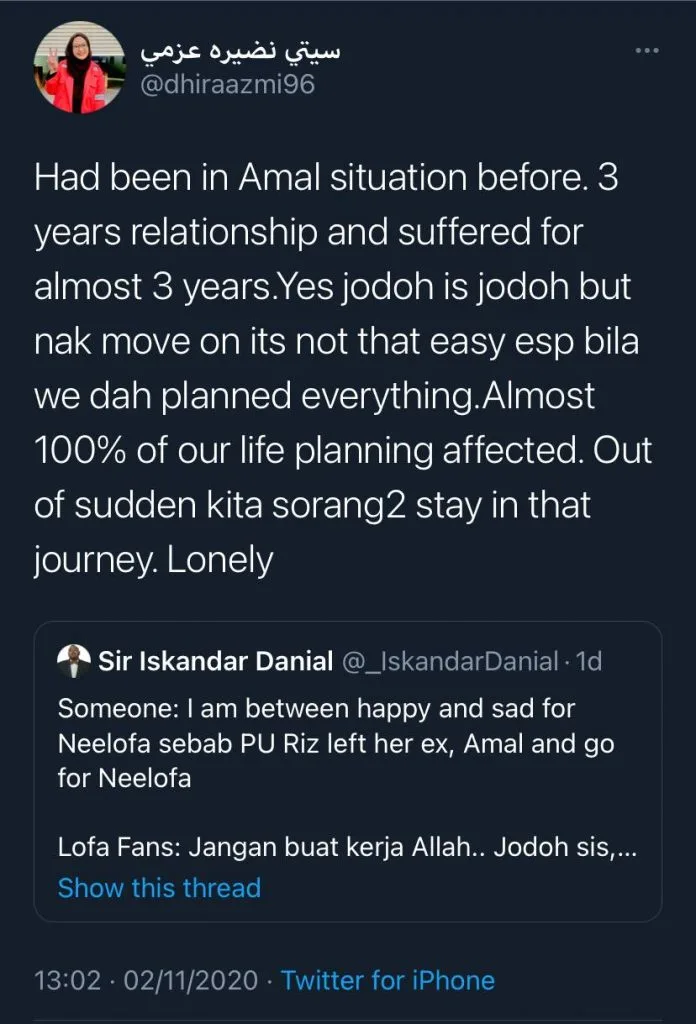Open Sir Iskandar Danial's small avatar
The image size is (696, 1024).
tap(72, 660)
